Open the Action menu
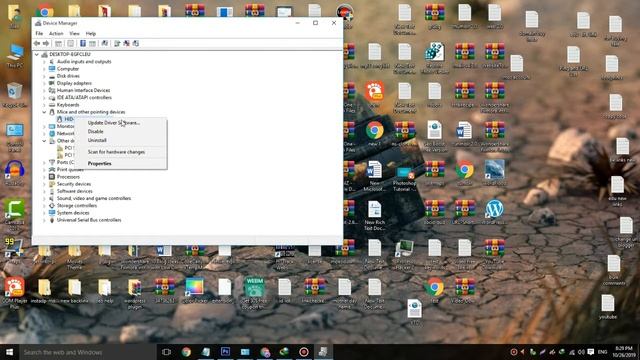The height and width of the screenshot is (360, 640). (x=56, y=33)
